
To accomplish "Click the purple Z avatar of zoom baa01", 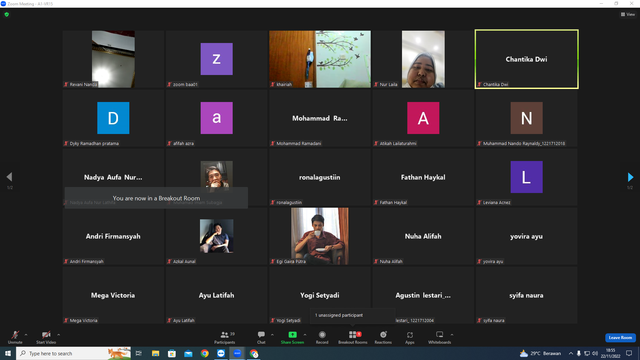I will click(x=217, y=59).
